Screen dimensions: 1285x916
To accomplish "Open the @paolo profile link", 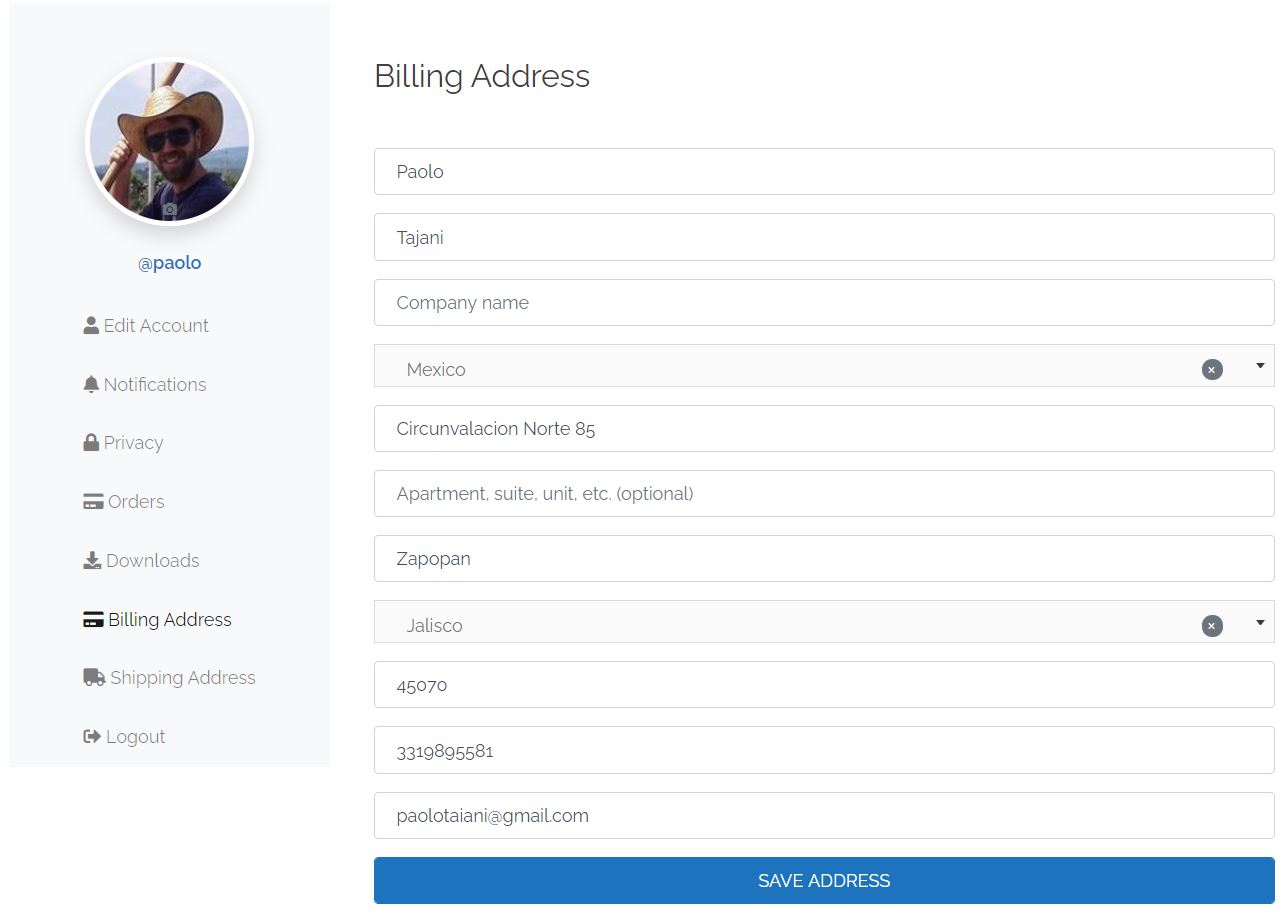I will click(x=170, y=263).
